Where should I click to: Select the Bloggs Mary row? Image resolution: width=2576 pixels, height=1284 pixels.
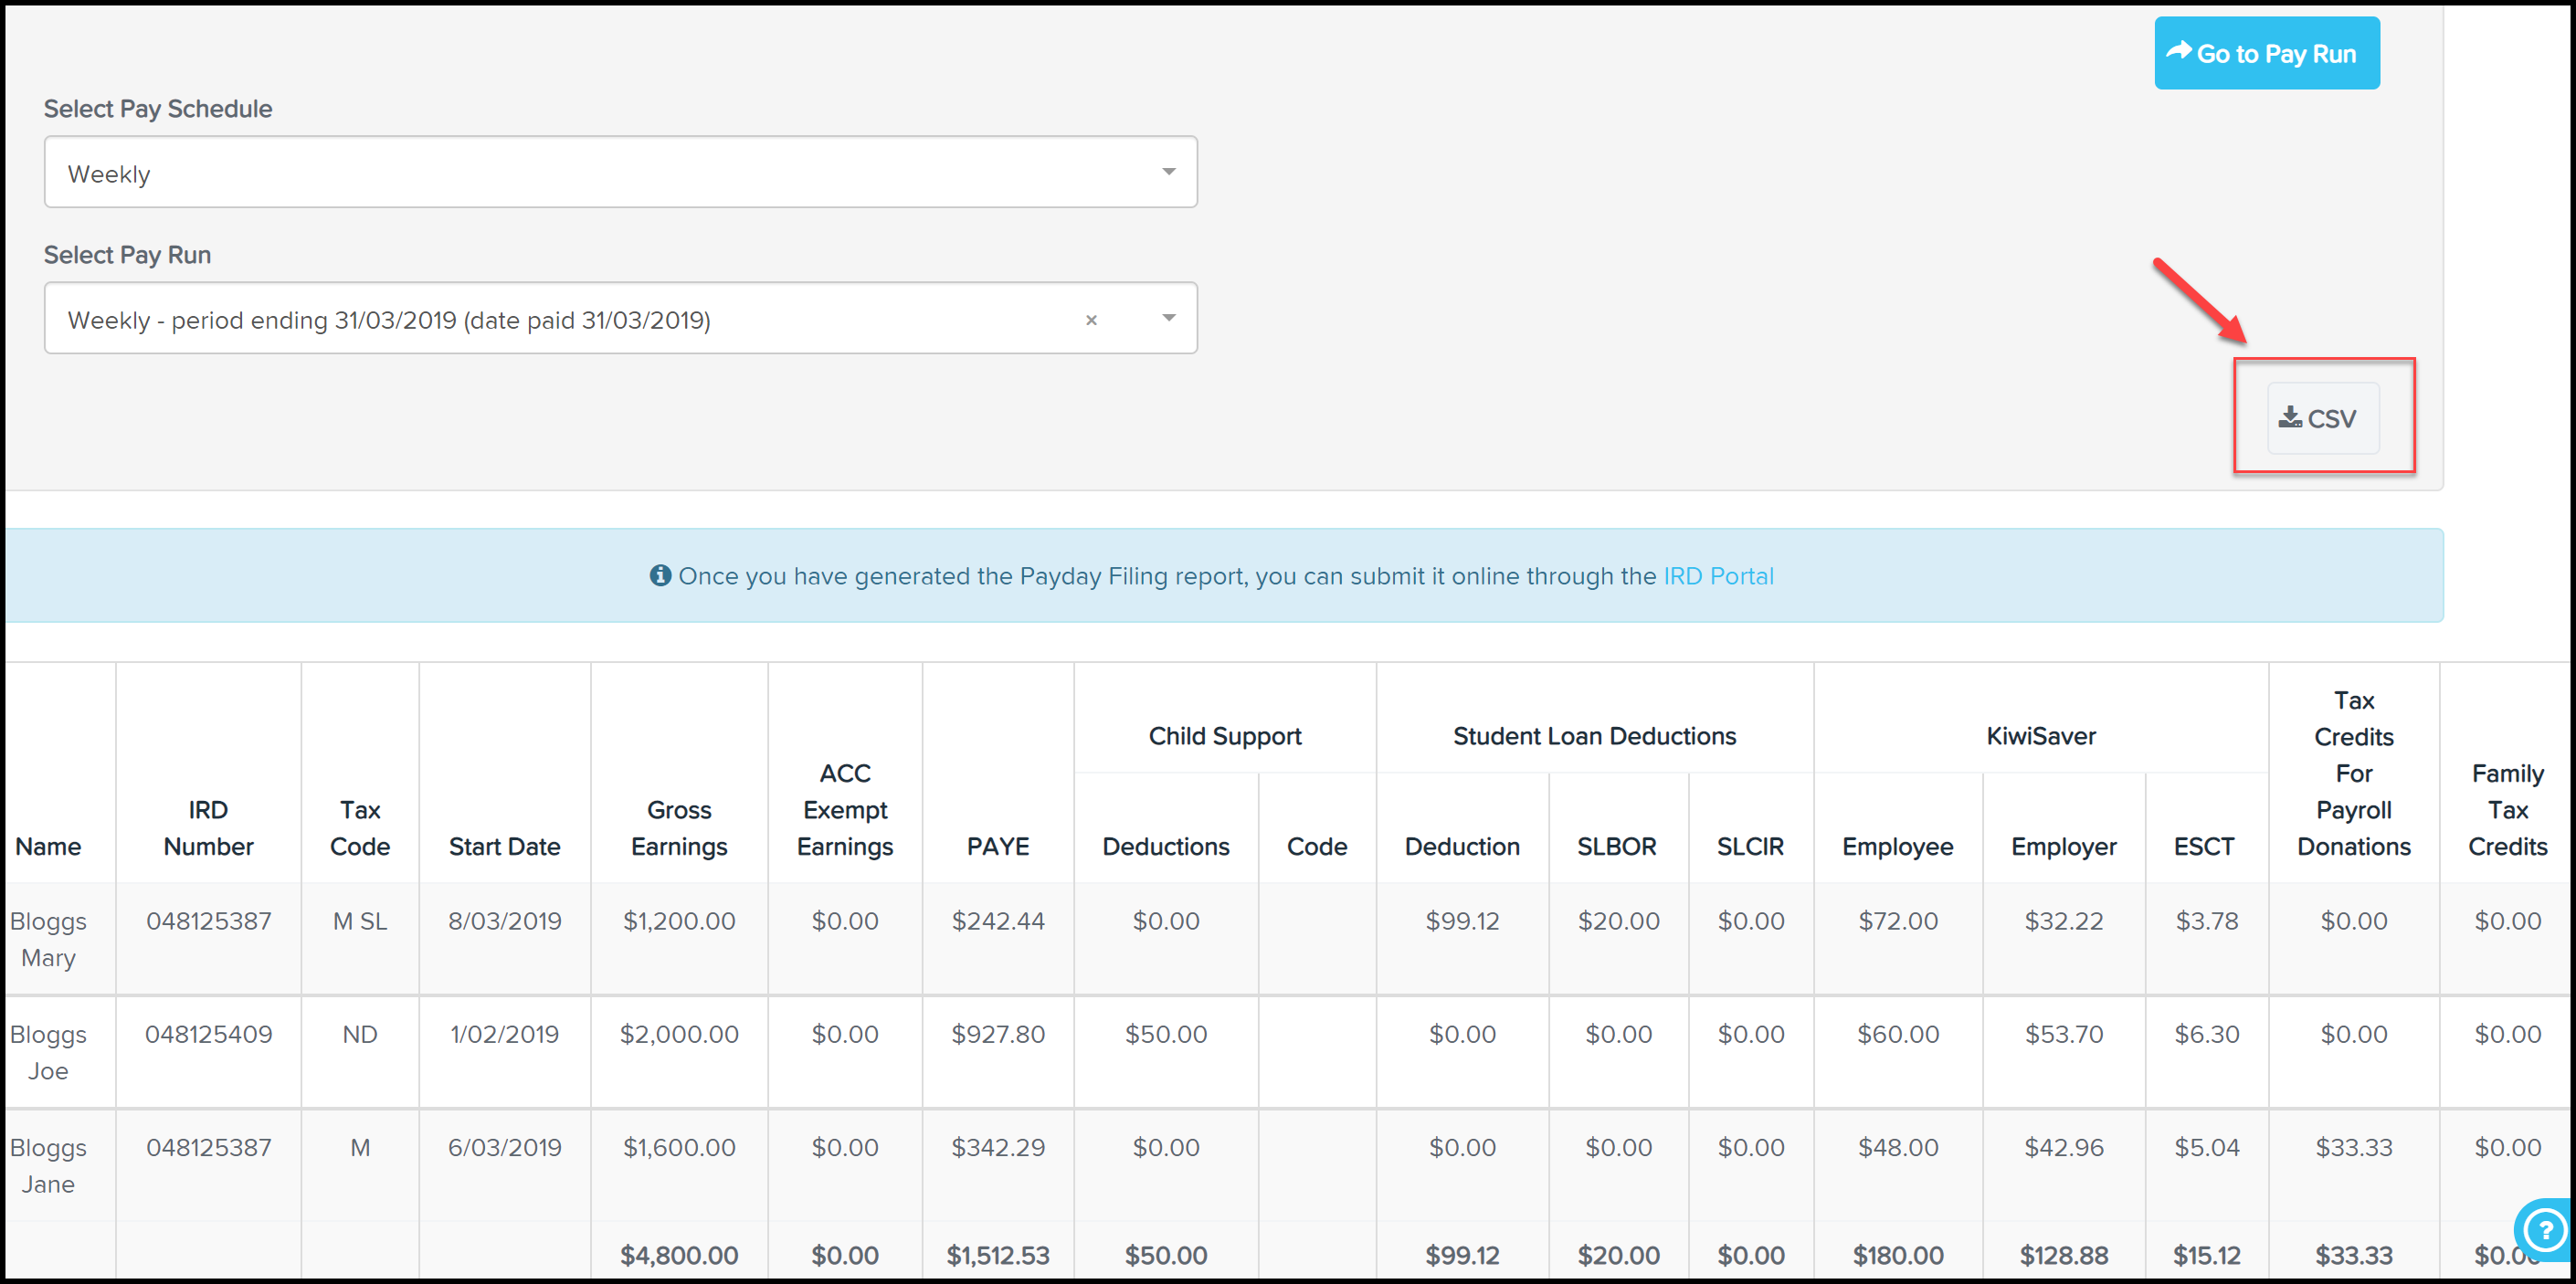[1288, 932]
